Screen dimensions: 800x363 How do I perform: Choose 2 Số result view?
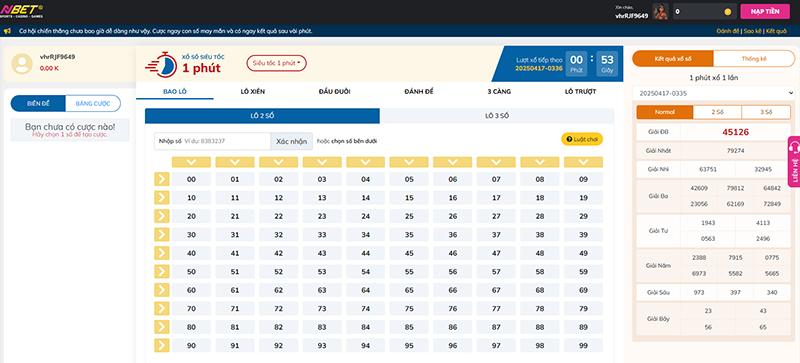click(717, 112)
